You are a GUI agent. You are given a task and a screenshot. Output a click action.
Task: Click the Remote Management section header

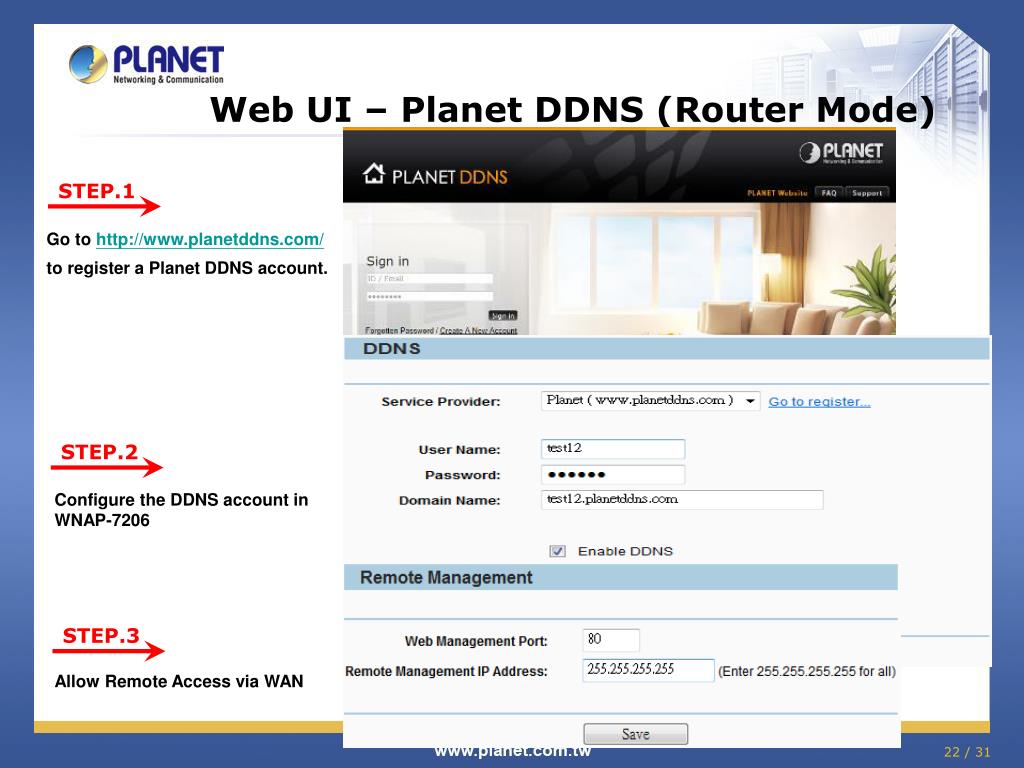[x=620, y=577]
